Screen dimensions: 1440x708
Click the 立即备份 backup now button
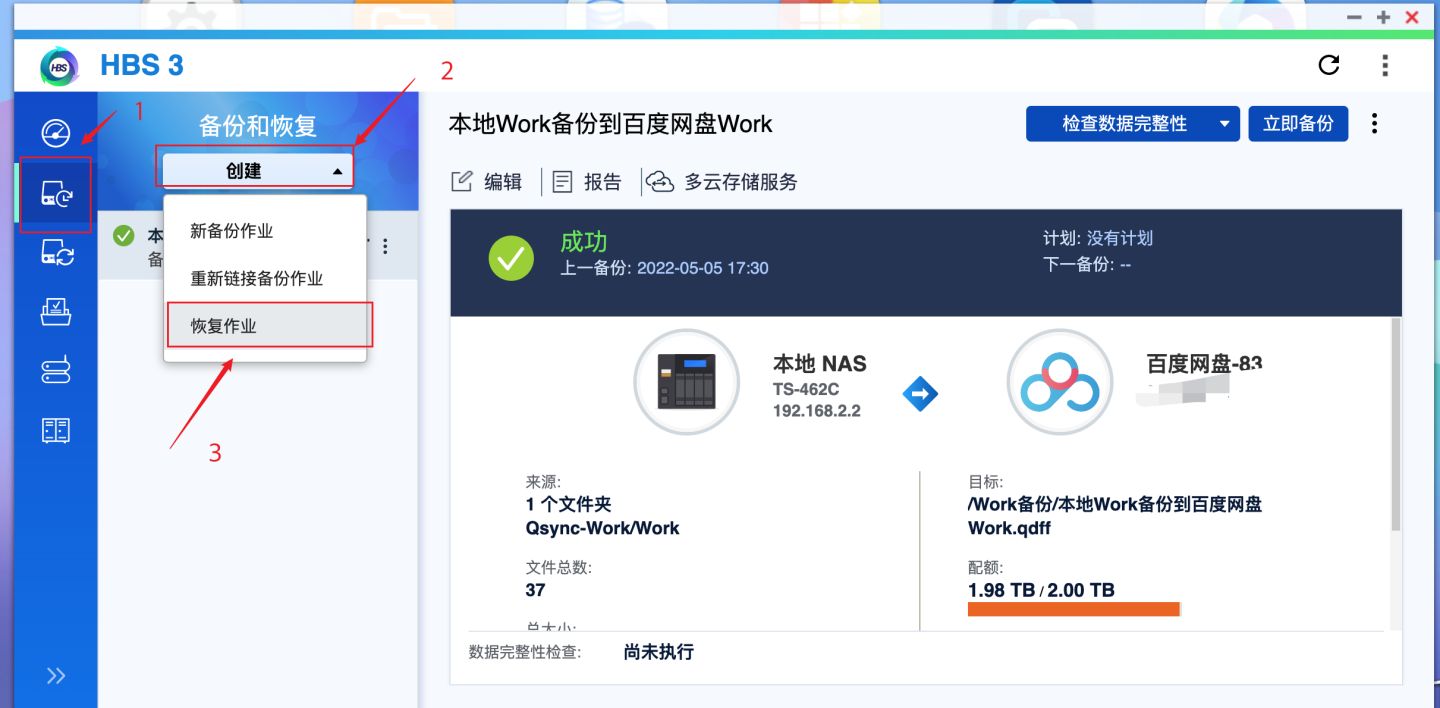(x=1298, y=123)
